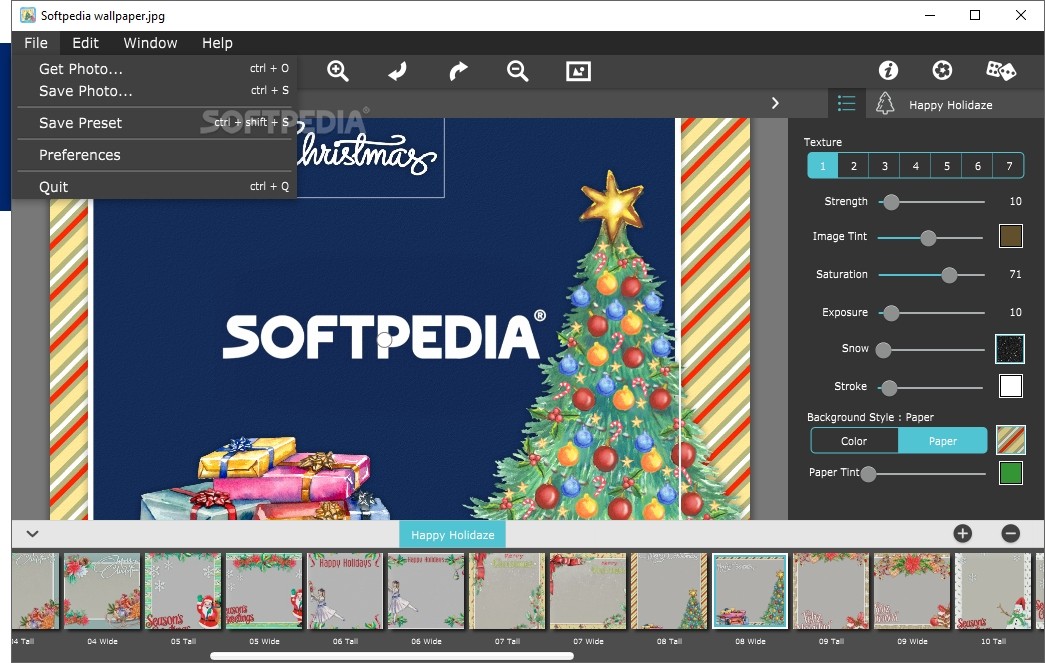Select texture number 1
The image size is (1045, 663).
click(822, 166)
